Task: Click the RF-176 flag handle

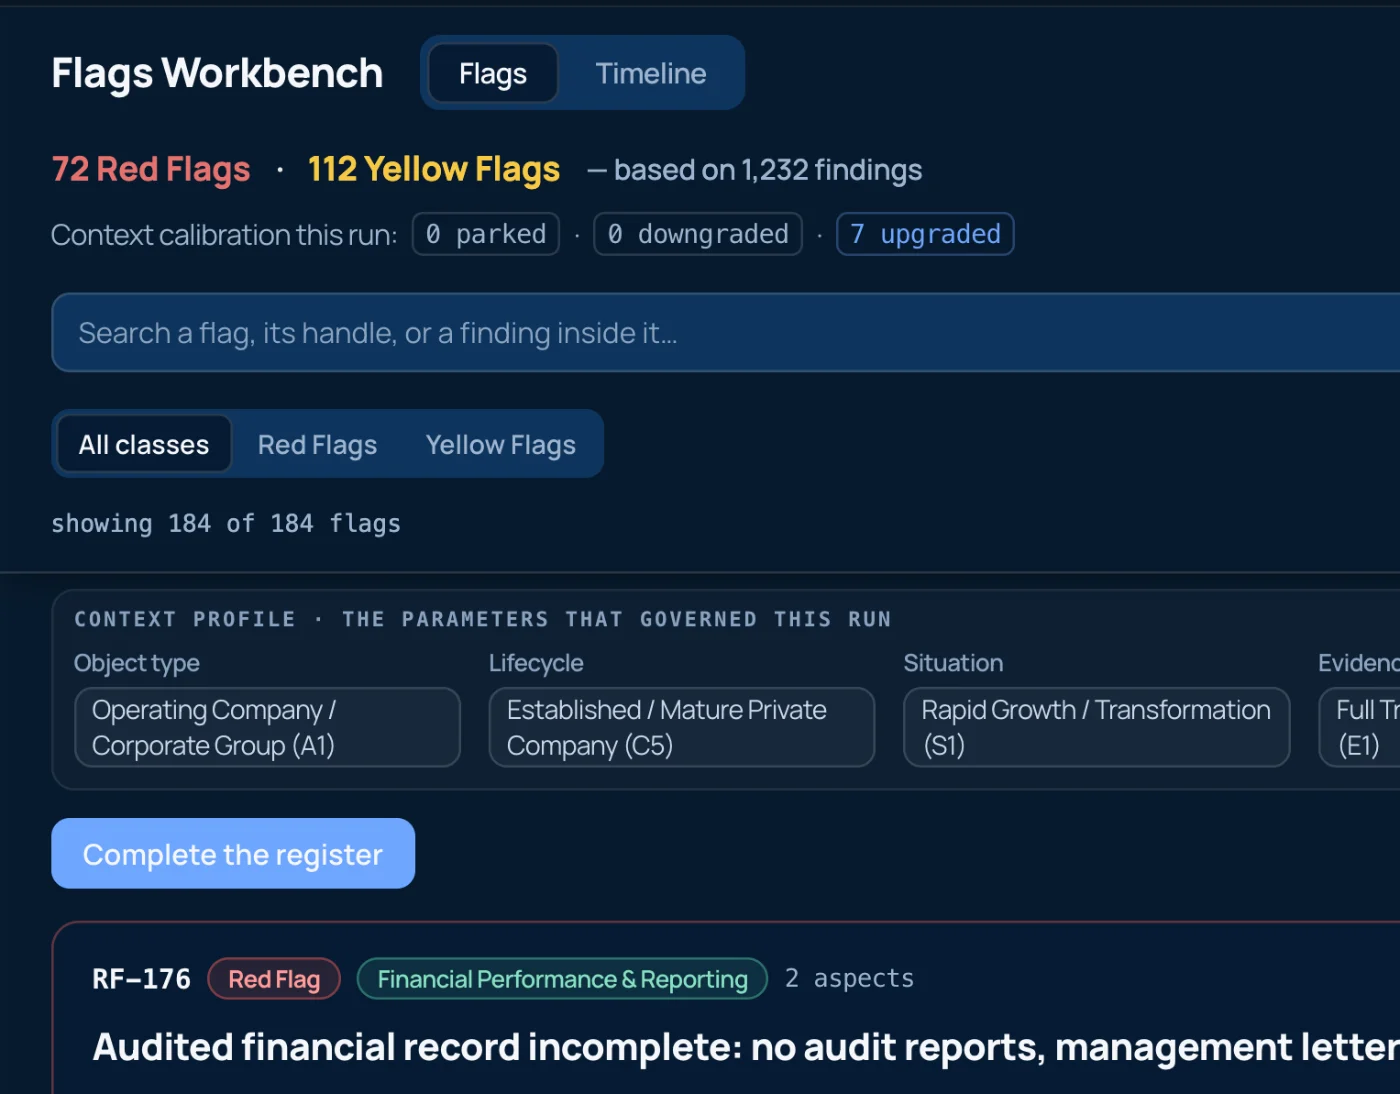Action: tap(141, 978)
